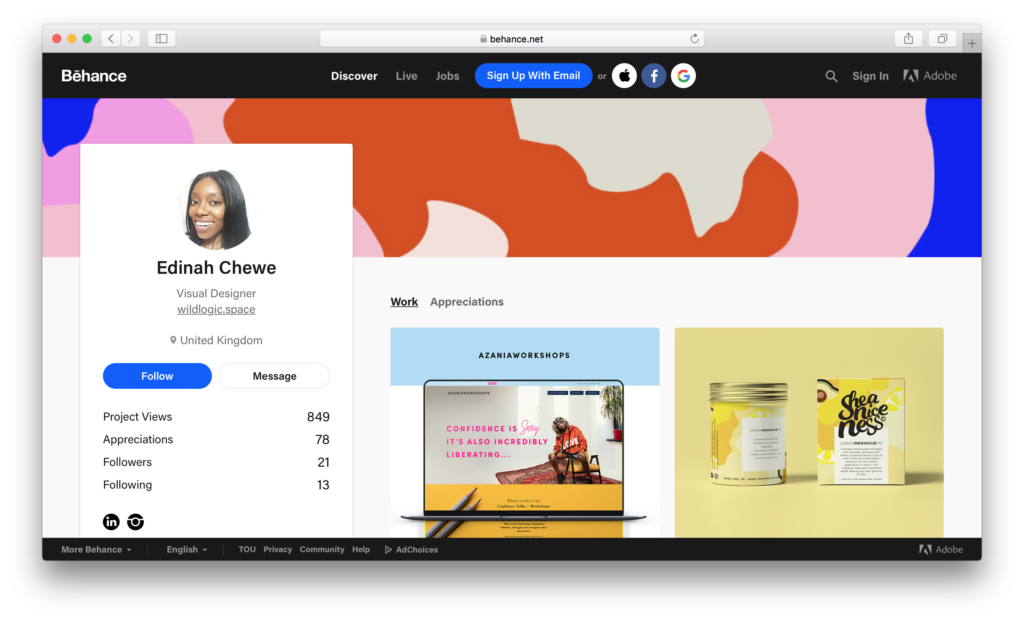Sign up with Facebook icon
Screen dimensions: 1024x621
tap(654, 76)
